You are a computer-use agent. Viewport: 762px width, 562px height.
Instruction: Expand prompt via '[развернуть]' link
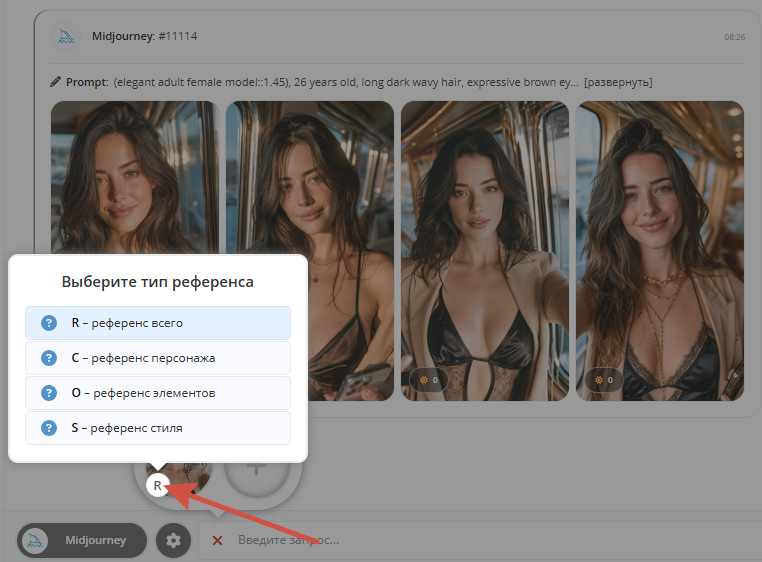point(618,82)
